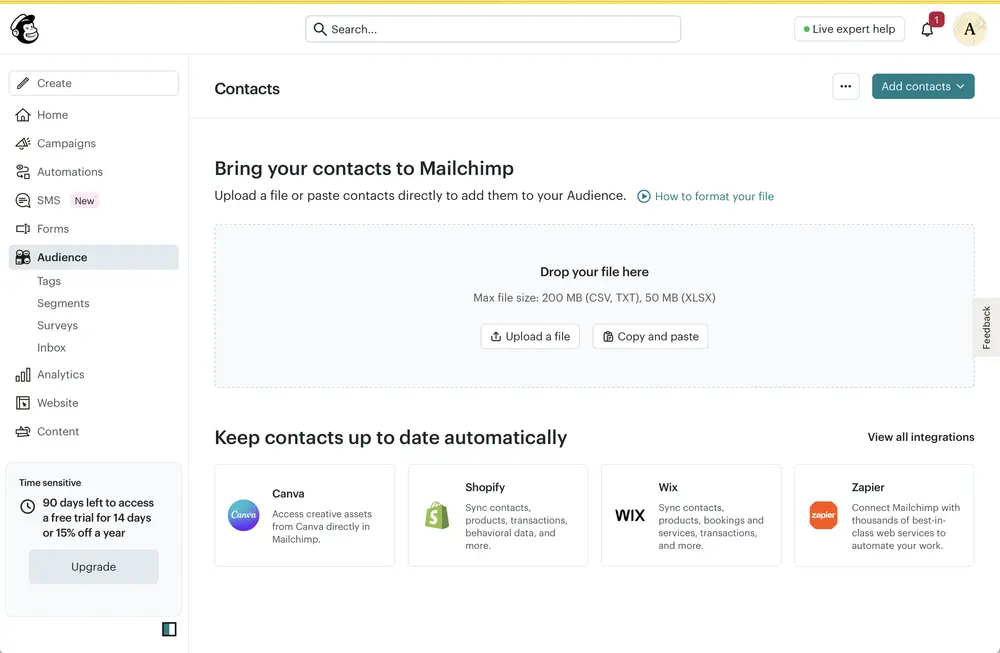Click the Mailchimp Freddie logo

(x=25, y=29)
